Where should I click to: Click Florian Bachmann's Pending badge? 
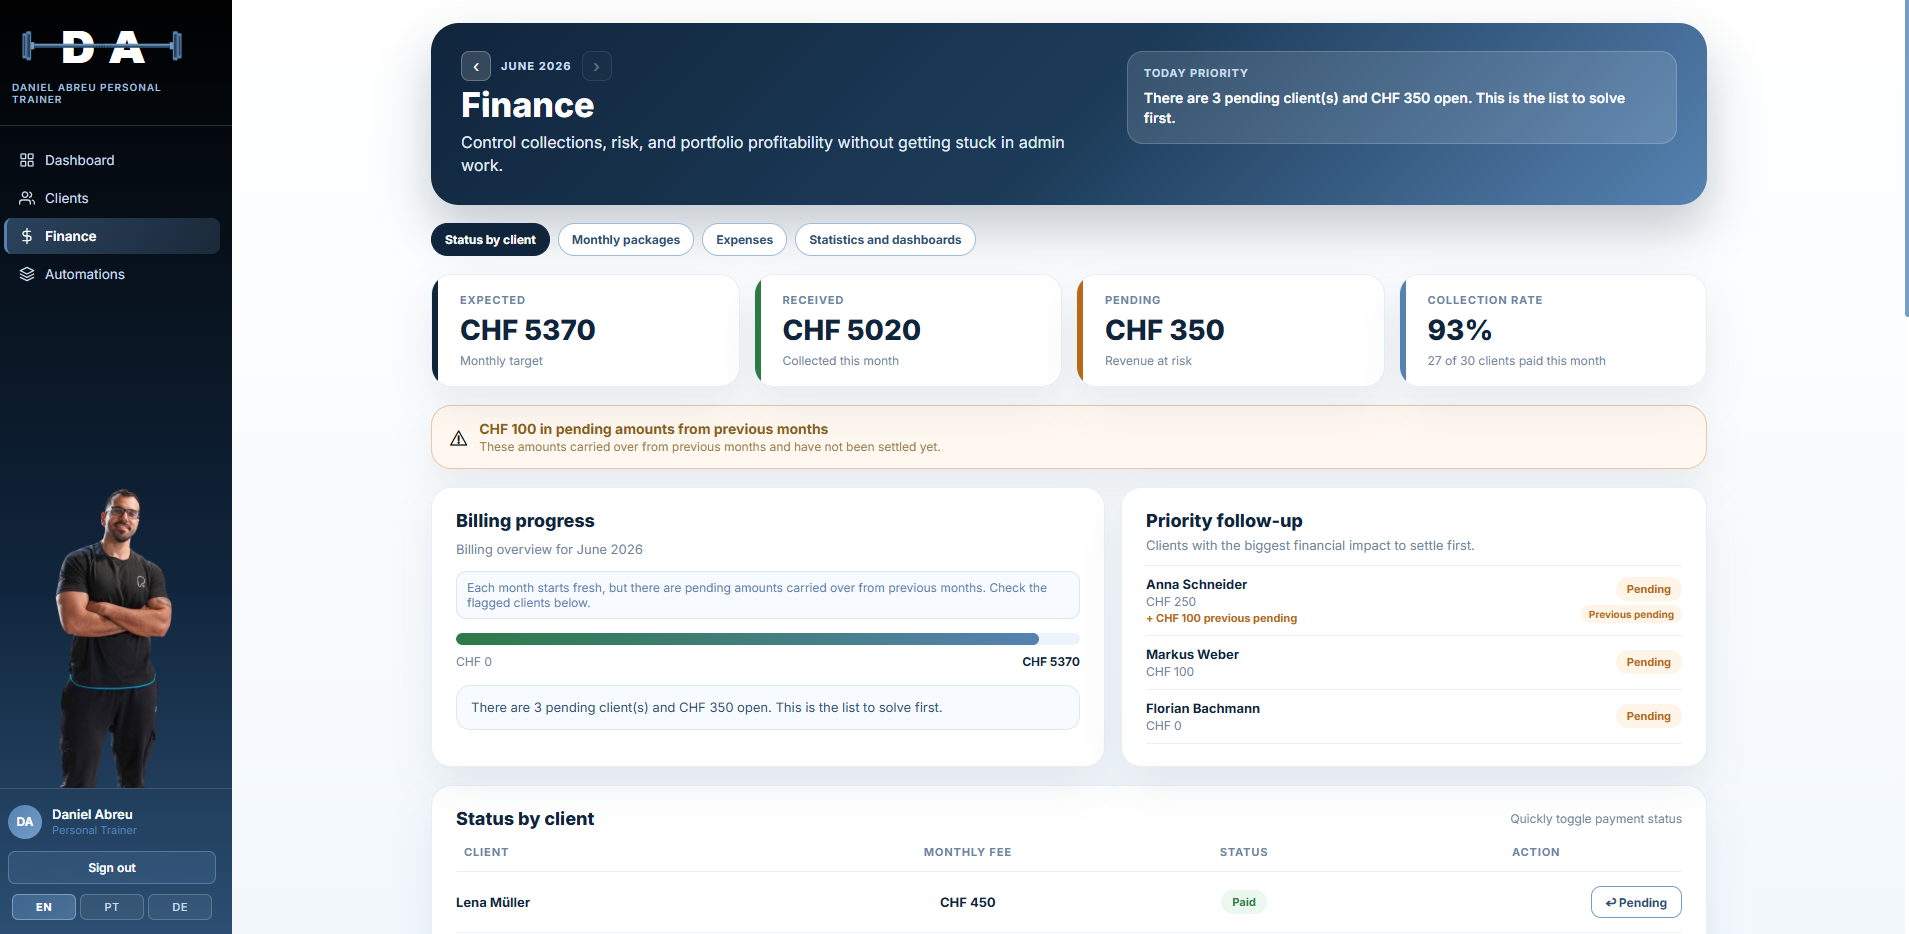click(x=1648, y=716)
